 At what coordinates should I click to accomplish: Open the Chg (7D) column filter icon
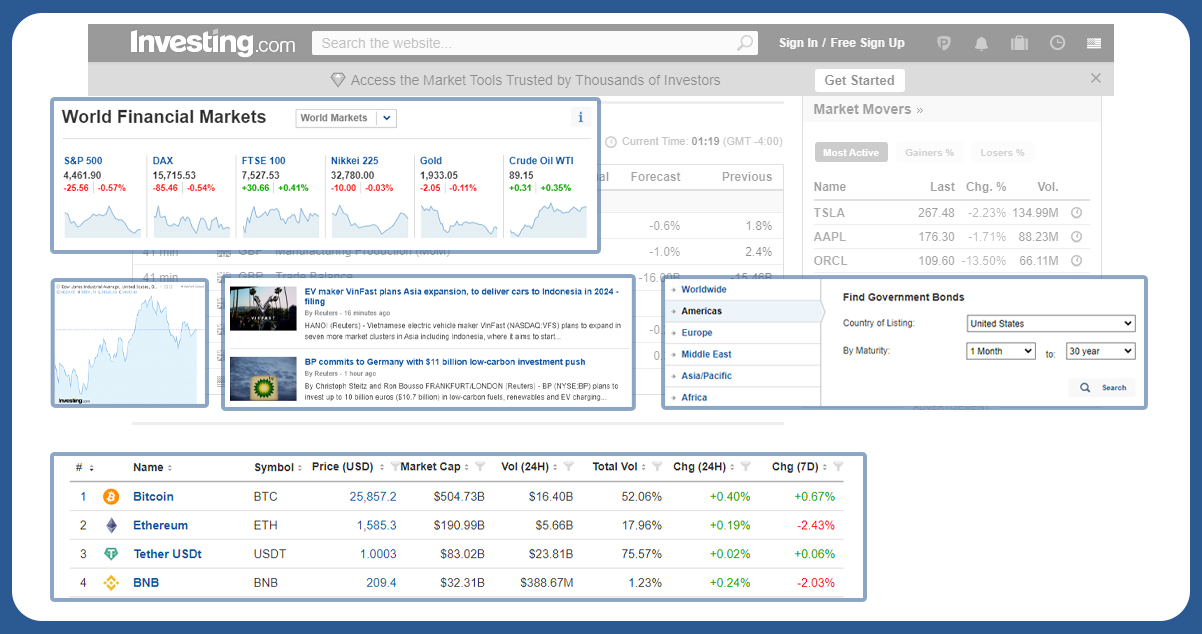pyautogui.click(x=838, y=467)
